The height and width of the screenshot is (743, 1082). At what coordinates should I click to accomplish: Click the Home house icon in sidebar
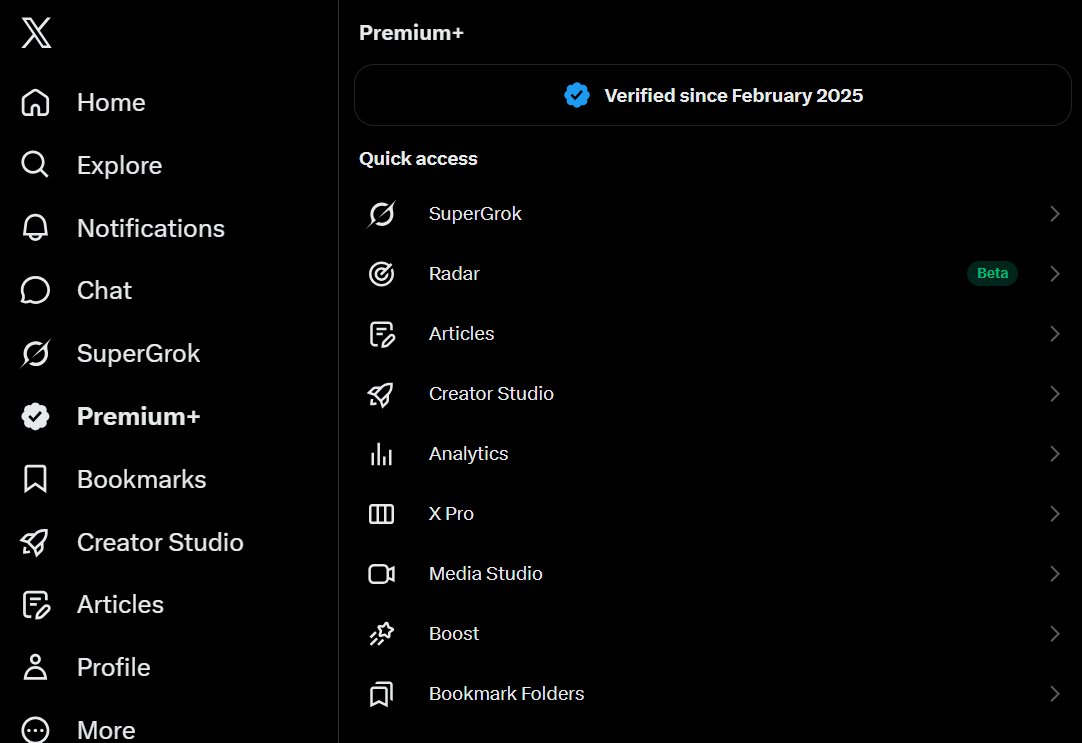coord(35,103)
